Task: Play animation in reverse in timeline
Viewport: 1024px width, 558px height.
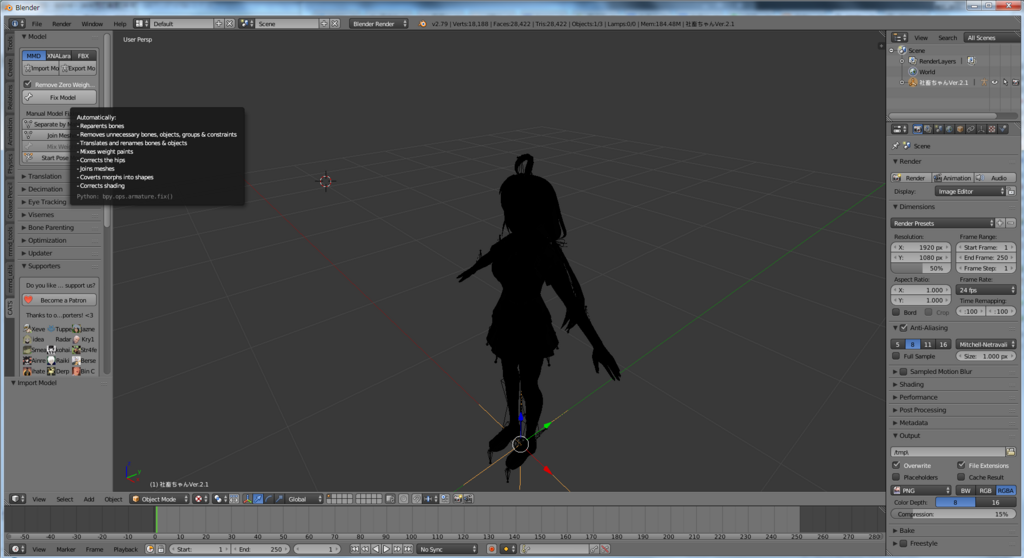Action: tap(376, 550)
